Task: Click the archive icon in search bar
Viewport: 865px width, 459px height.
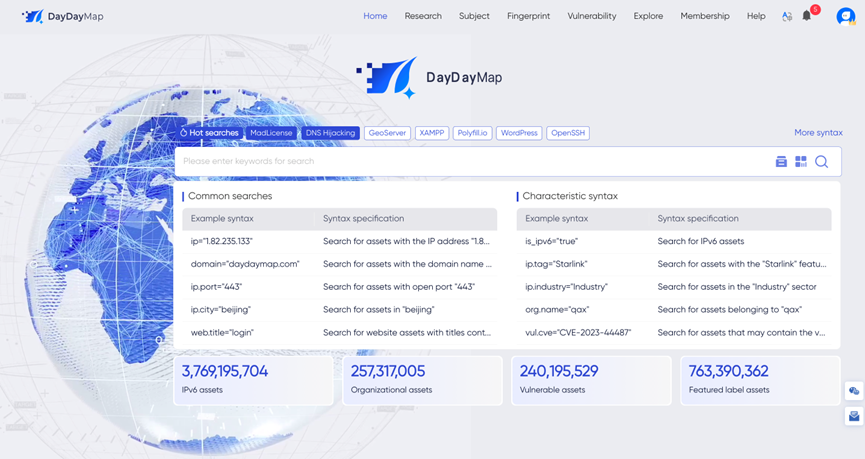Action: click(781, 161)
